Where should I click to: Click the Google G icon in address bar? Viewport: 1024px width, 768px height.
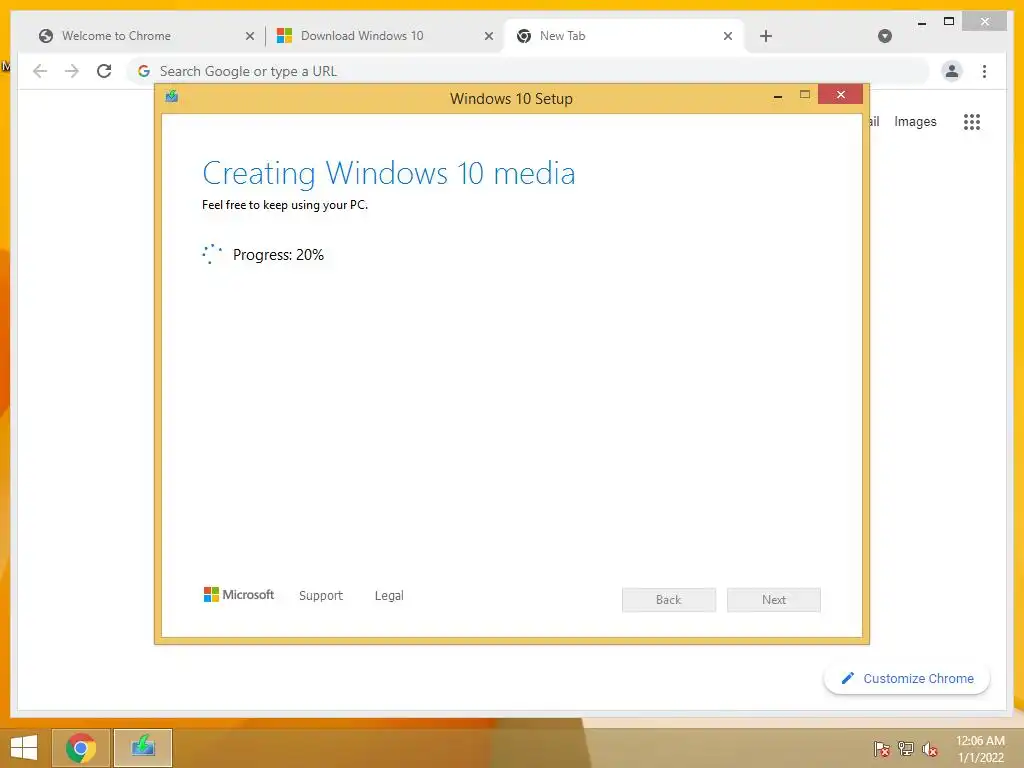click(x=144, y=71)
